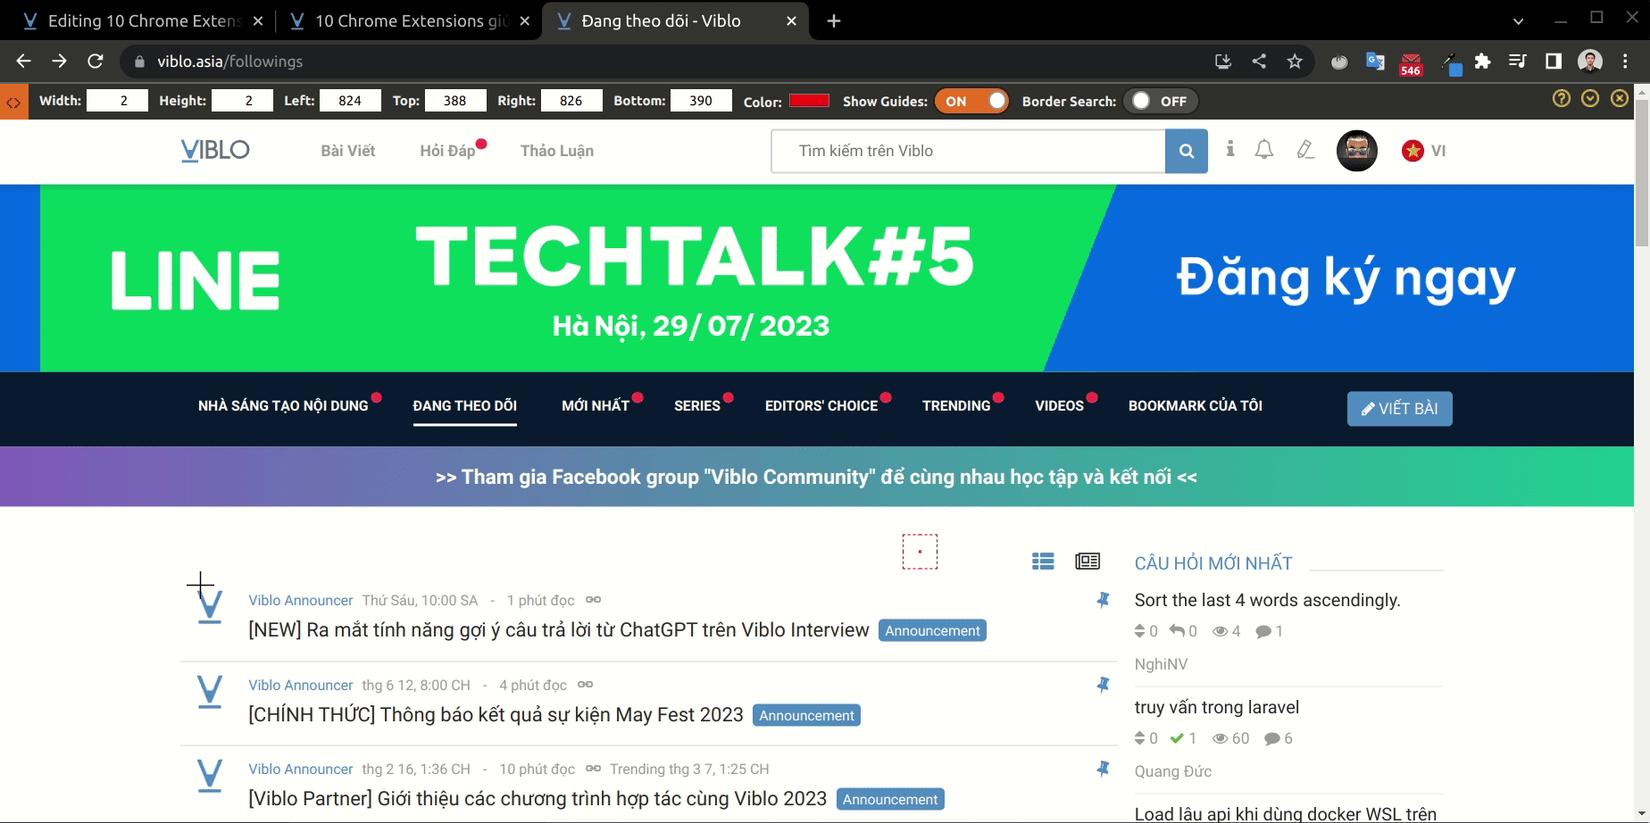Open the tomato timer extension
Screen dimensions: 1650x823
[1339, 62]
